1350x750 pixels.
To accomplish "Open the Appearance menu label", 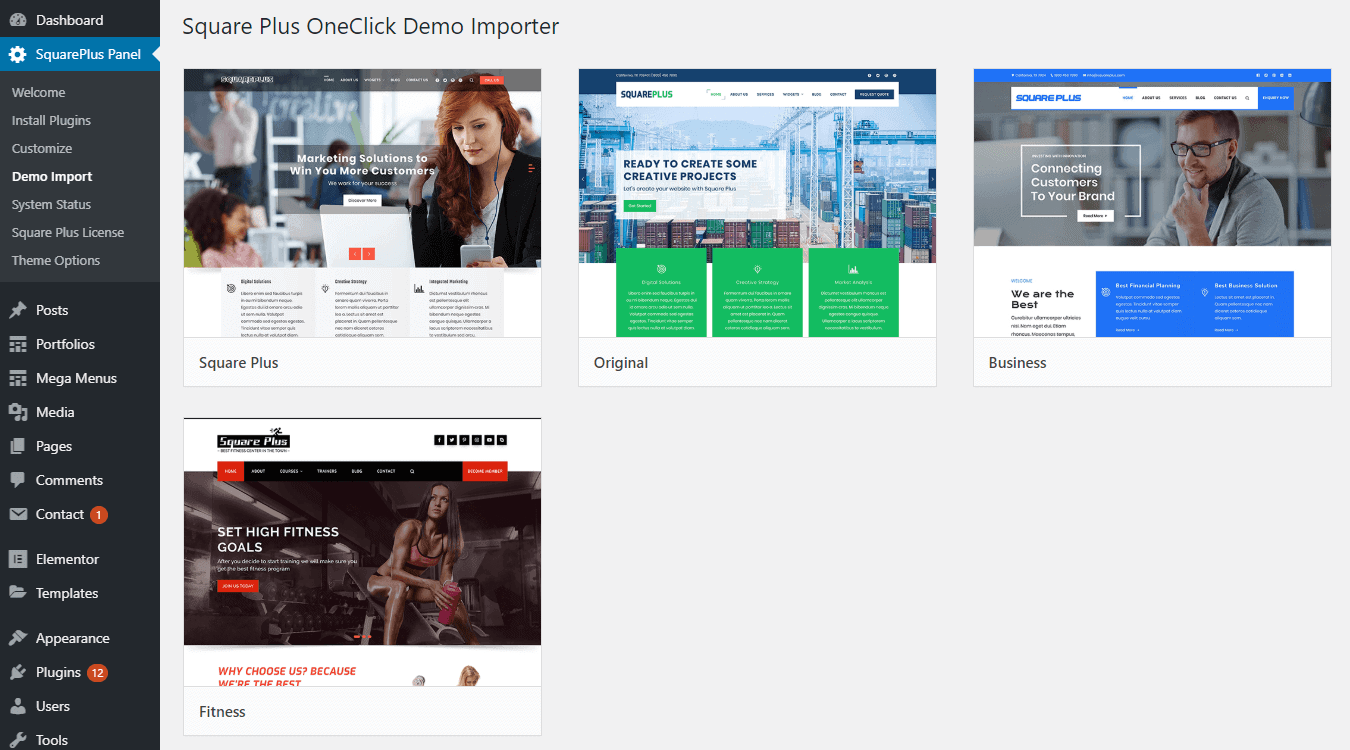I will tap(72, 638).
